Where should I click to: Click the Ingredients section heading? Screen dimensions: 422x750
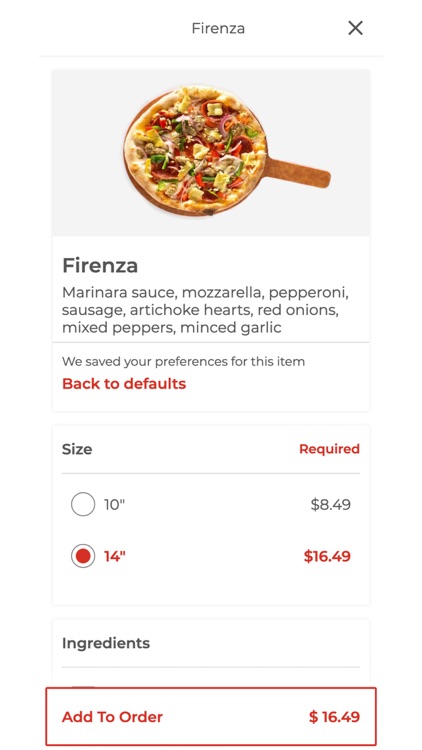[x=106, y=643]
